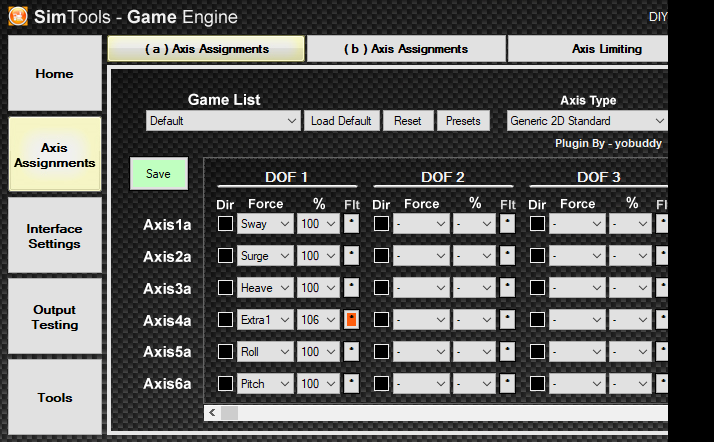This screenshot has height=442, width=714.
Task: Click the Reset button
Action: (408, 121)
